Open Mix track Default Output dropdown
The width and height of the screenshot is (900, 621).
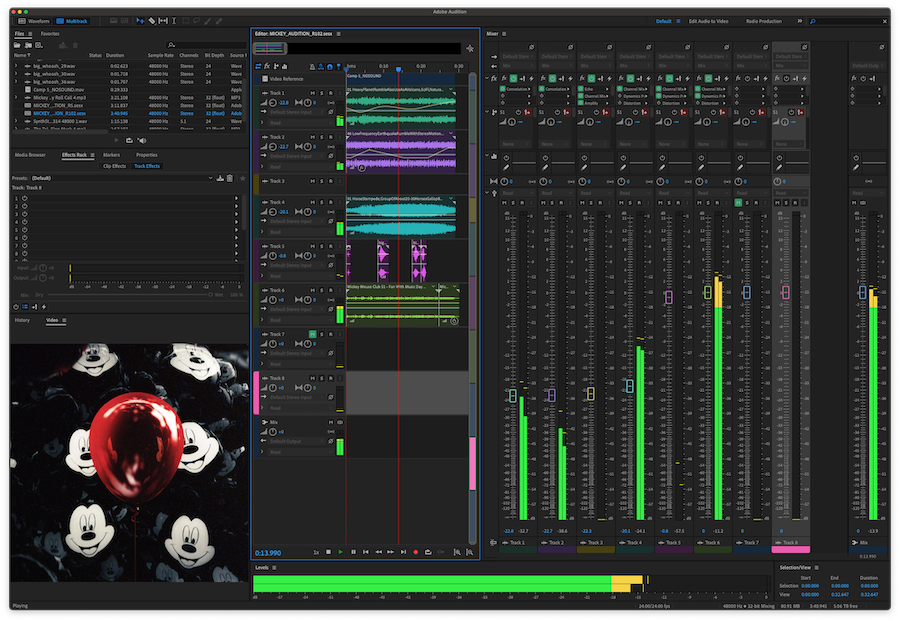click(x=297, y=441)
